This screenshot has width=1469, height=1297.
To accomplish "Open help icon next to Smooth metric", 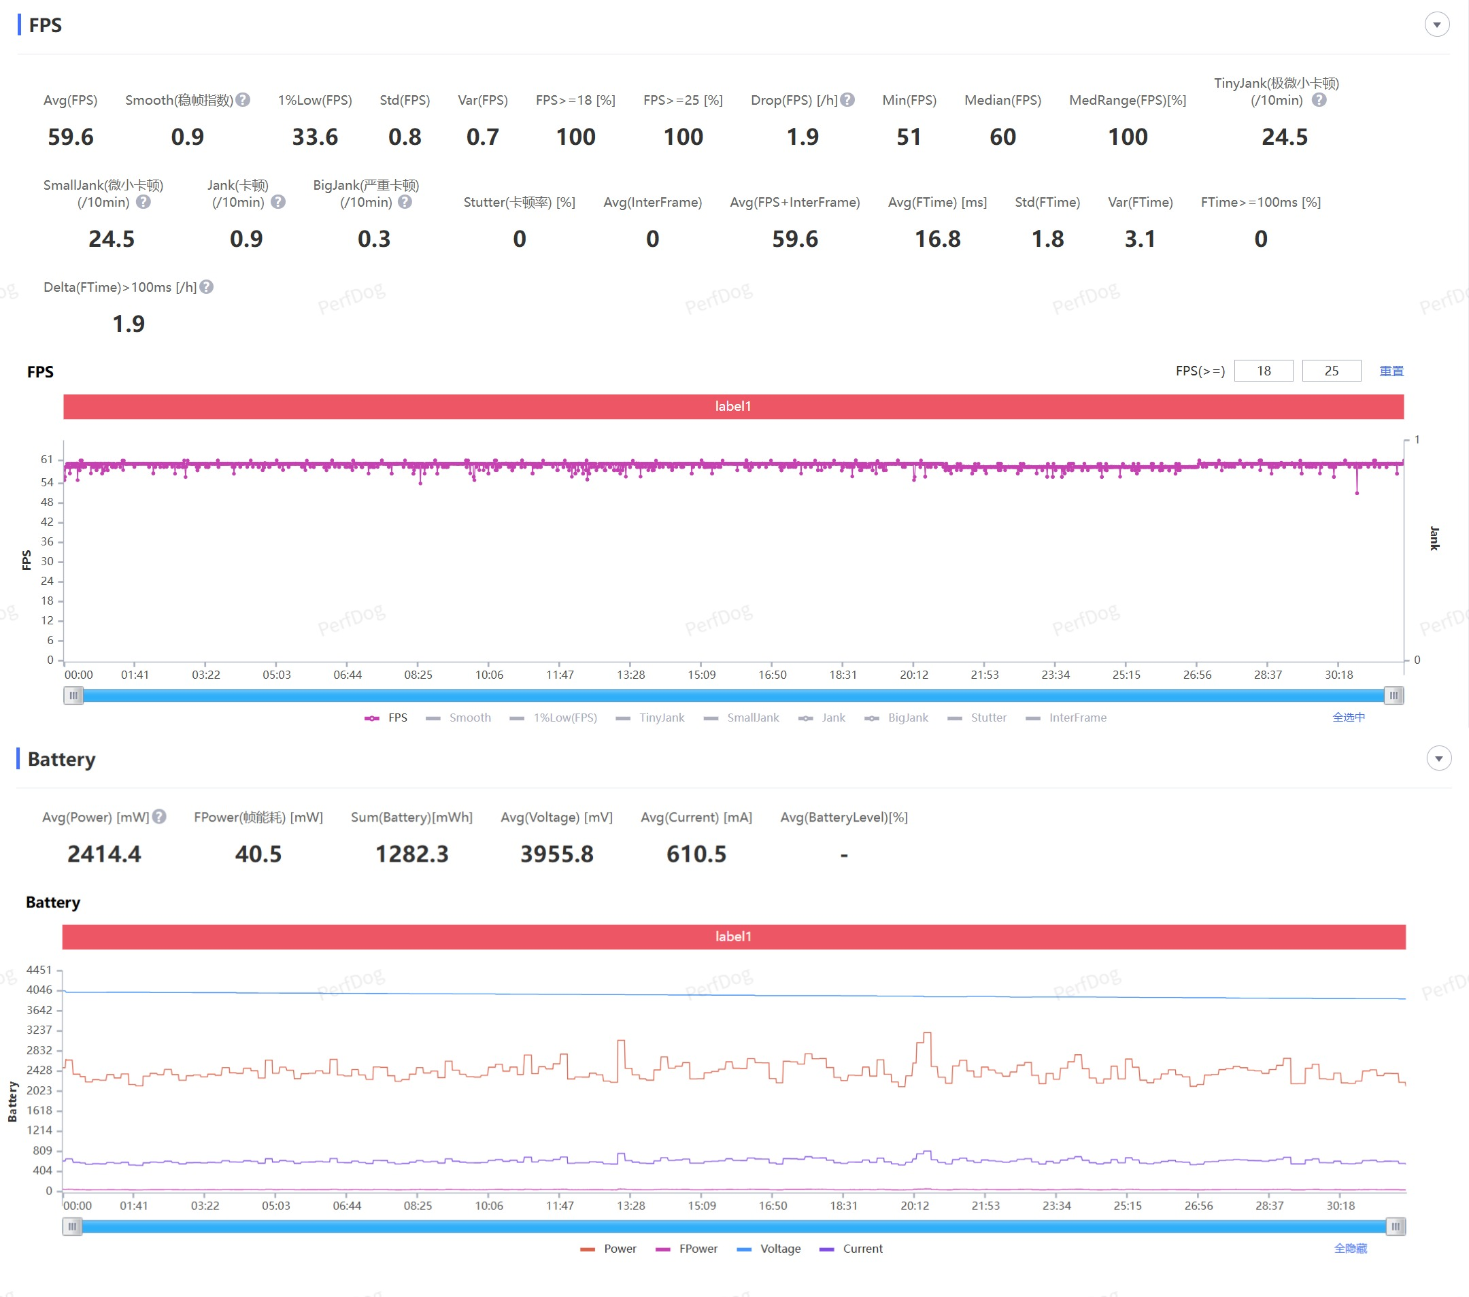I will (x=243, y=100).
